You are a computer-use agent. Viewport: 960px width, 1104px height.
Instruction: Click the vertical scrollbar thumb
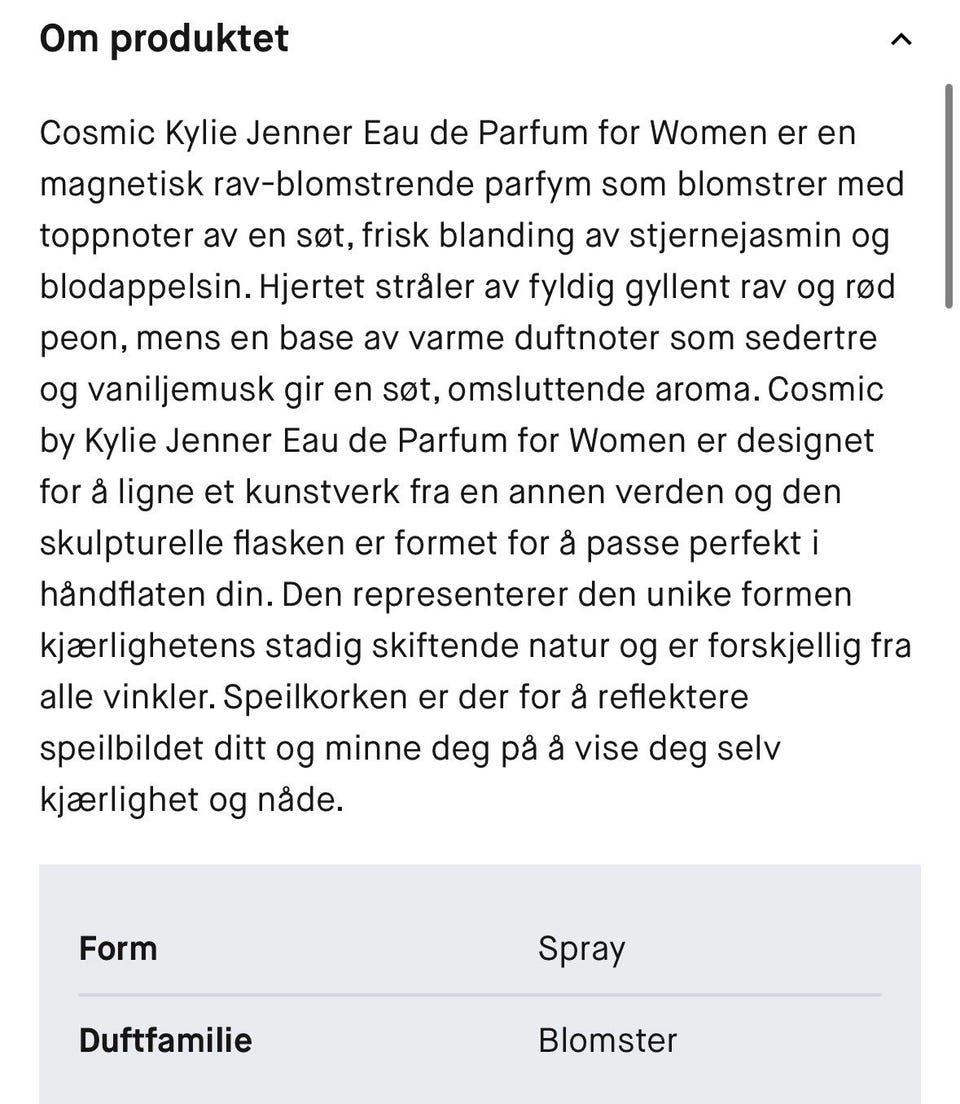[x=949, y=196]
